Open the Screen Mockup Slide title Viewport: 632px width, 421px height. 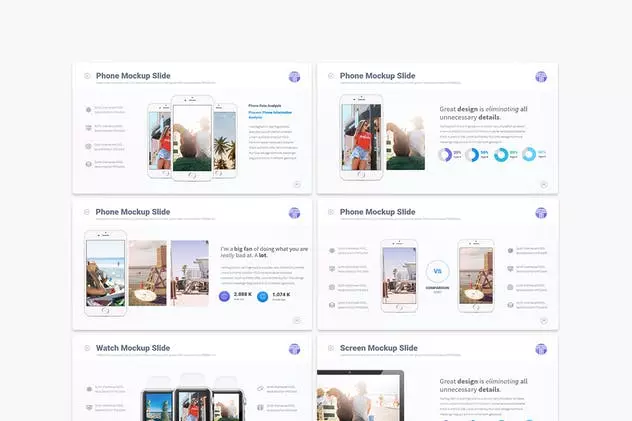[x=378, y=348]
